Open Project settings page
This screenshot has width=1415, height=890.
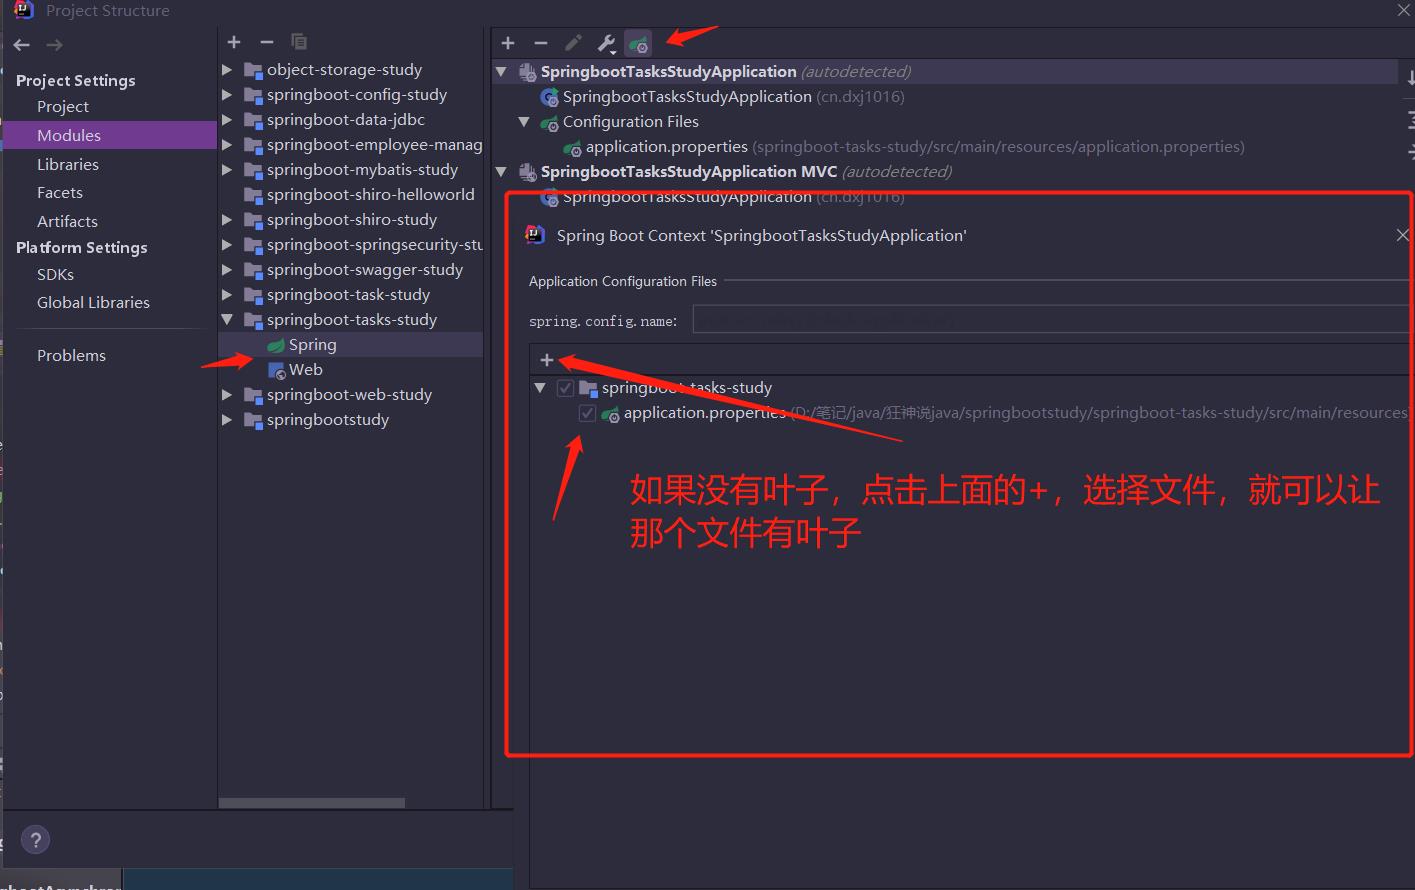63,106
